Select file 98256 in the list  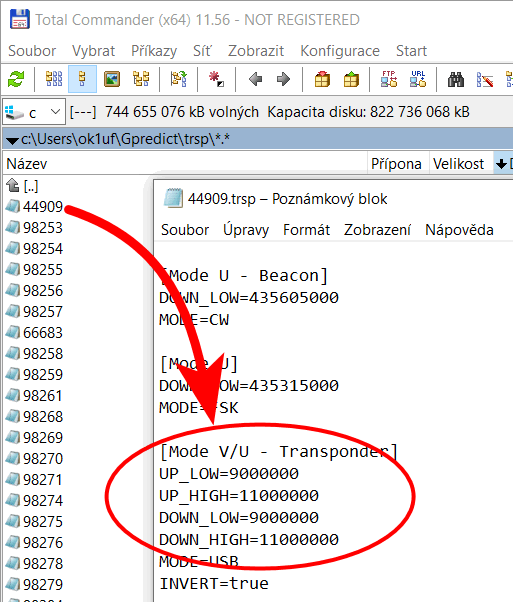pyautogui.click(x=43, y=291)
